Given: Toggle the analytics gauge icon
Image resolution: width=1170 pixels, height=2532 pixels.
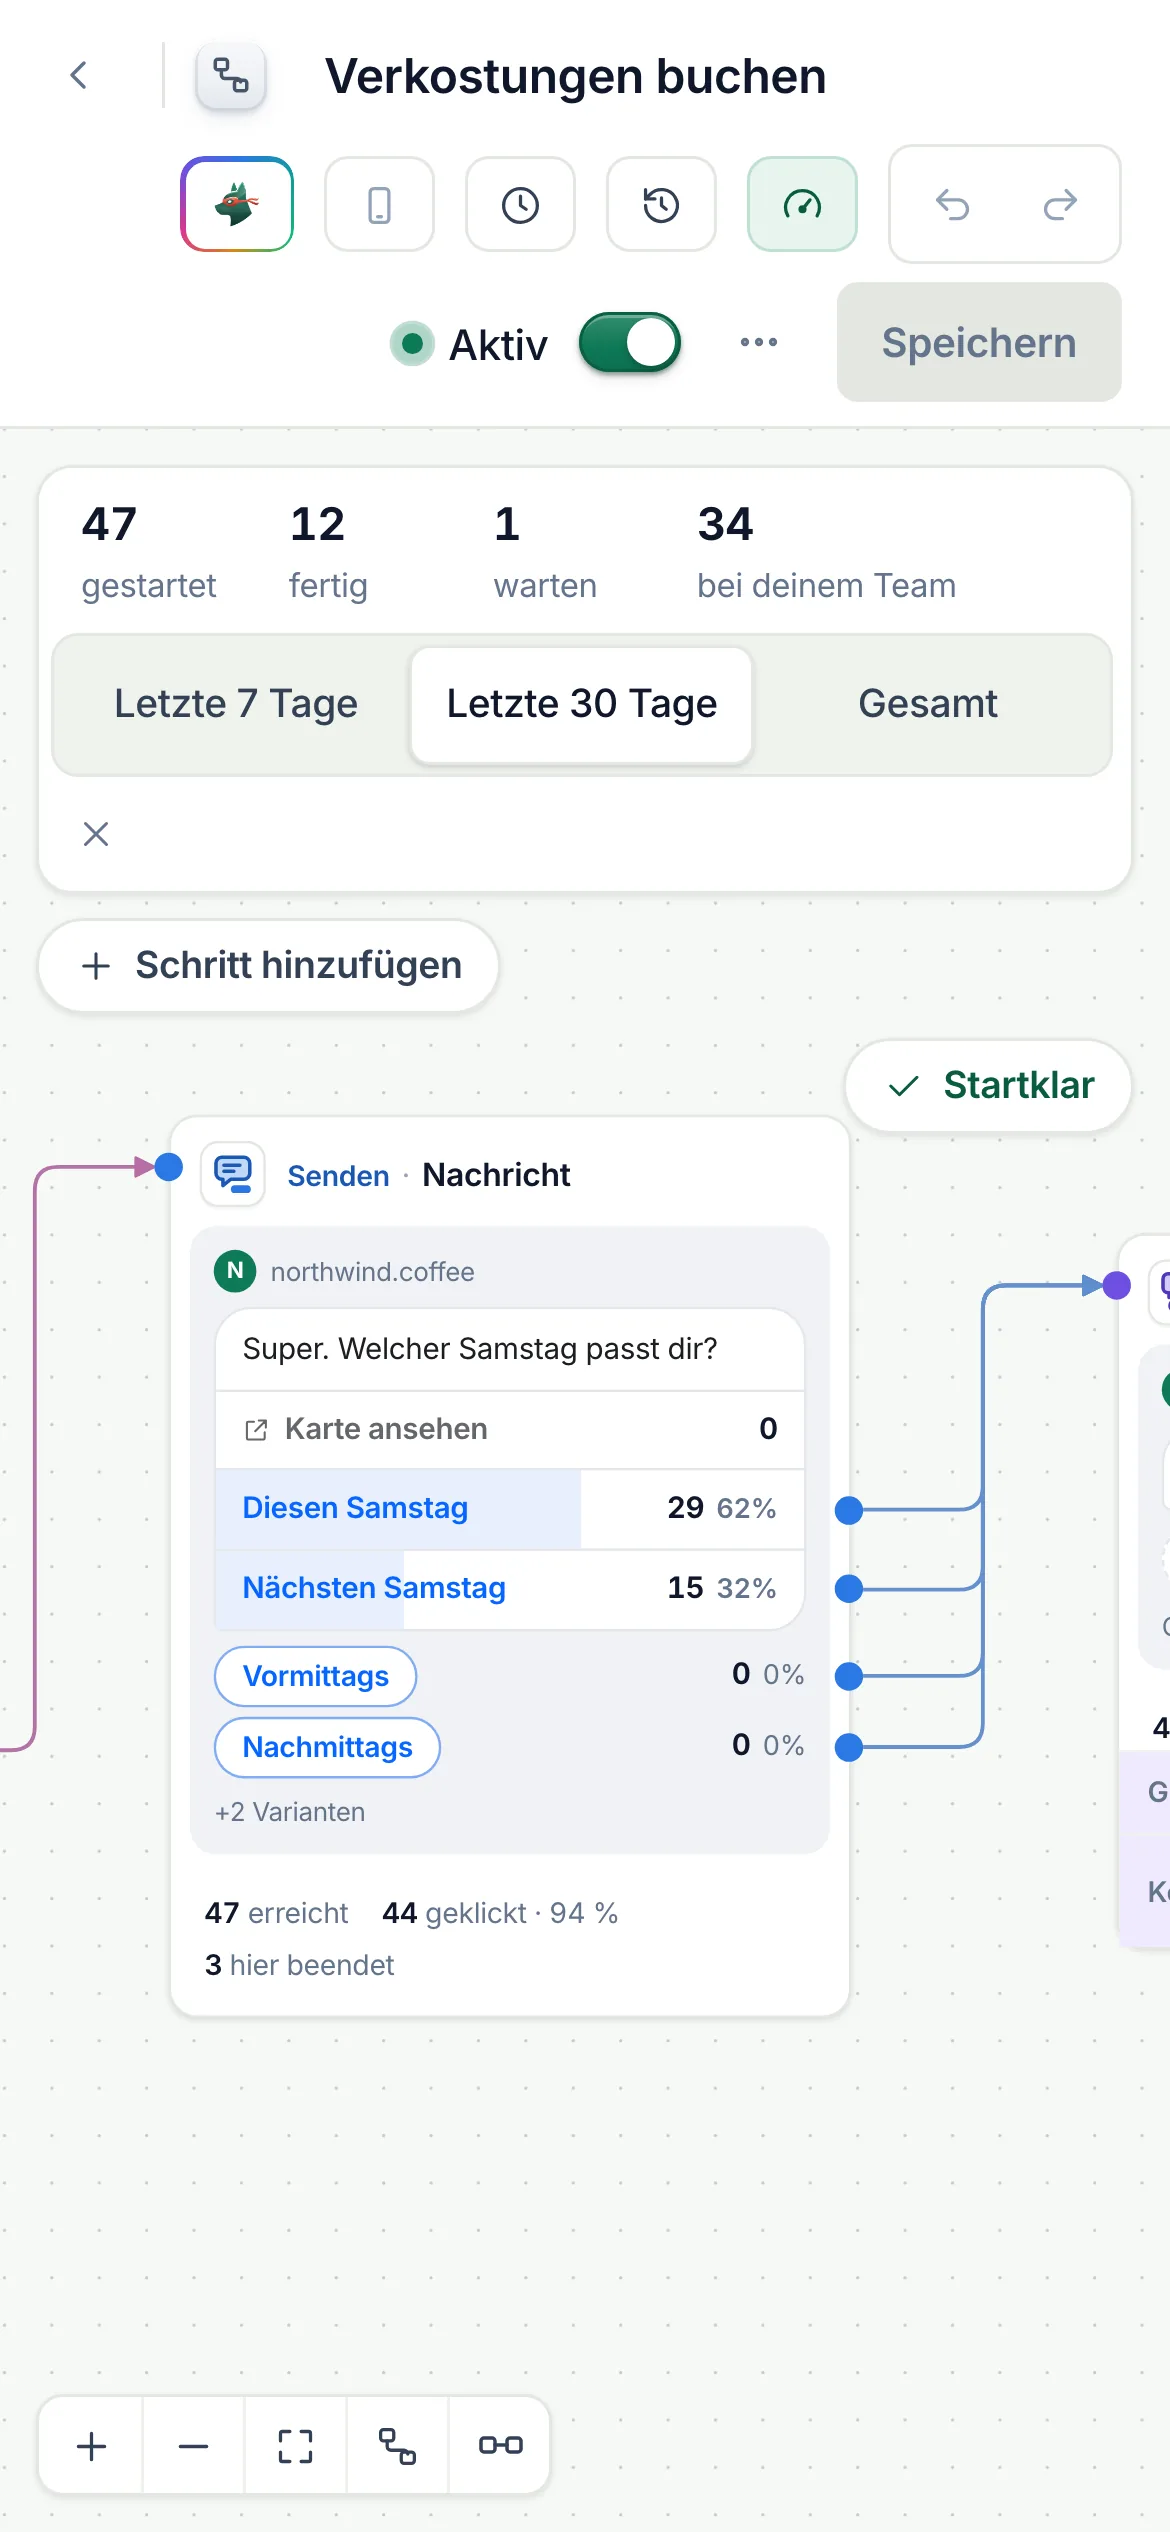Looking at the screenshot, I should tap(802, 204).
